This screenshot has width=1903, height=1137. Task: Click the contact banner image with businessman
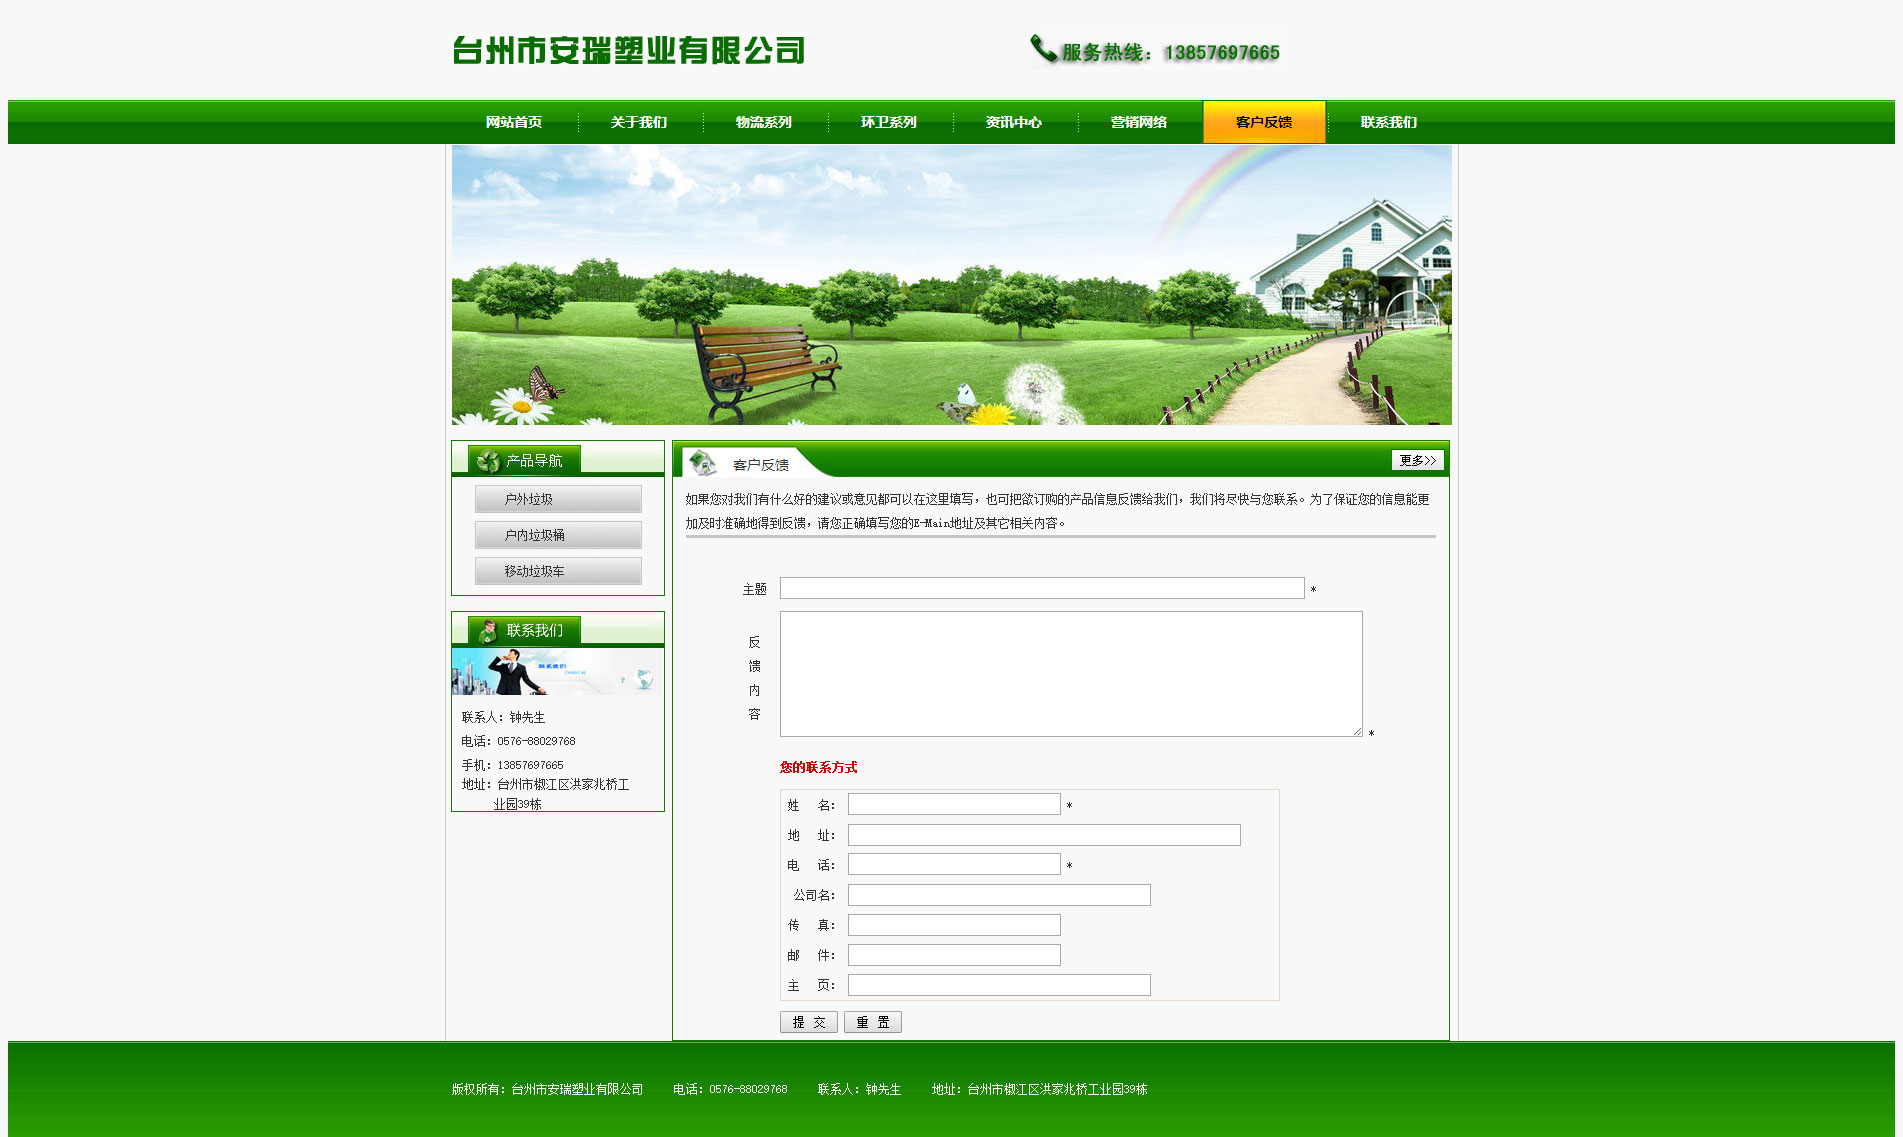point(557,672)
